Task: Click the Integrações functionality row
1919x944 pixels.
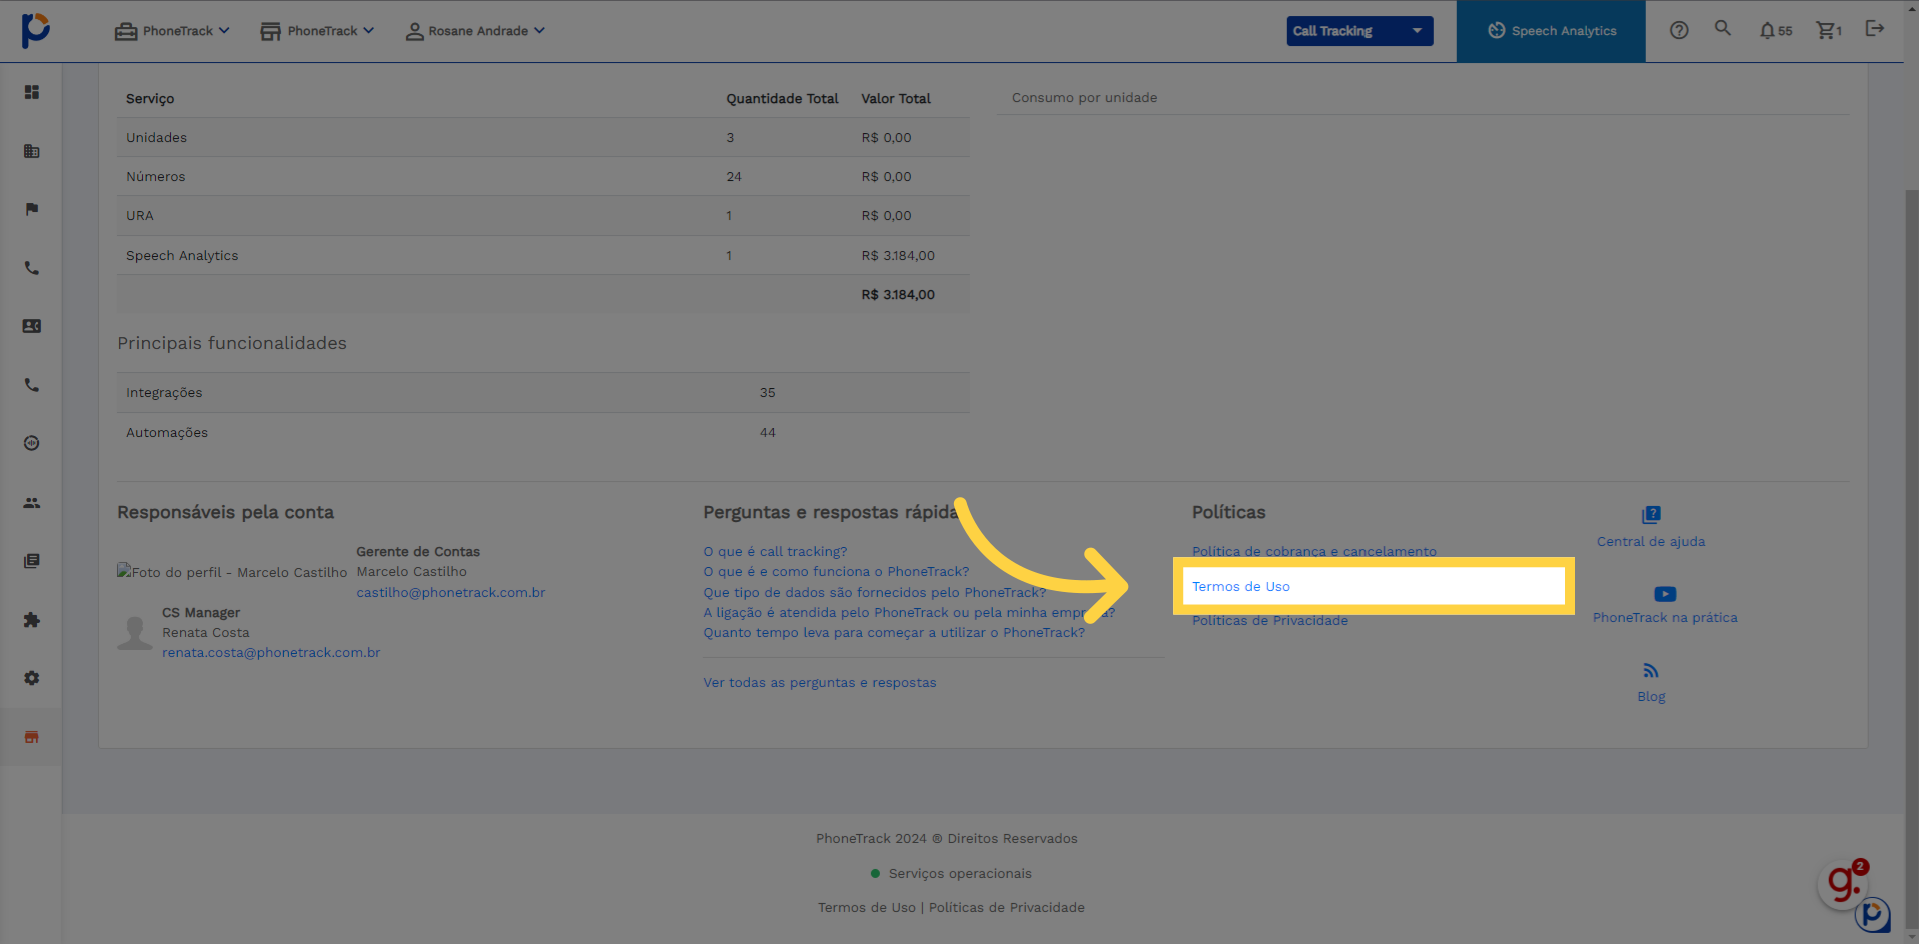Action: [x=543, y=392]
